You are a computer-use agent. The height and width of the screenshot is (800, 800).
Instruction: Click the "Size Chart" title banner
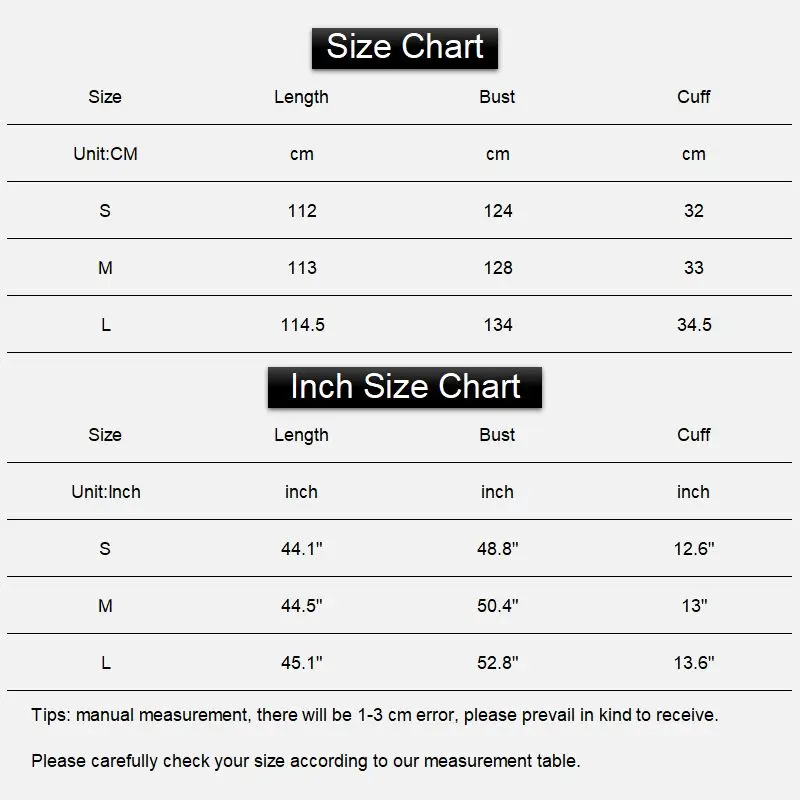(405, 47)
